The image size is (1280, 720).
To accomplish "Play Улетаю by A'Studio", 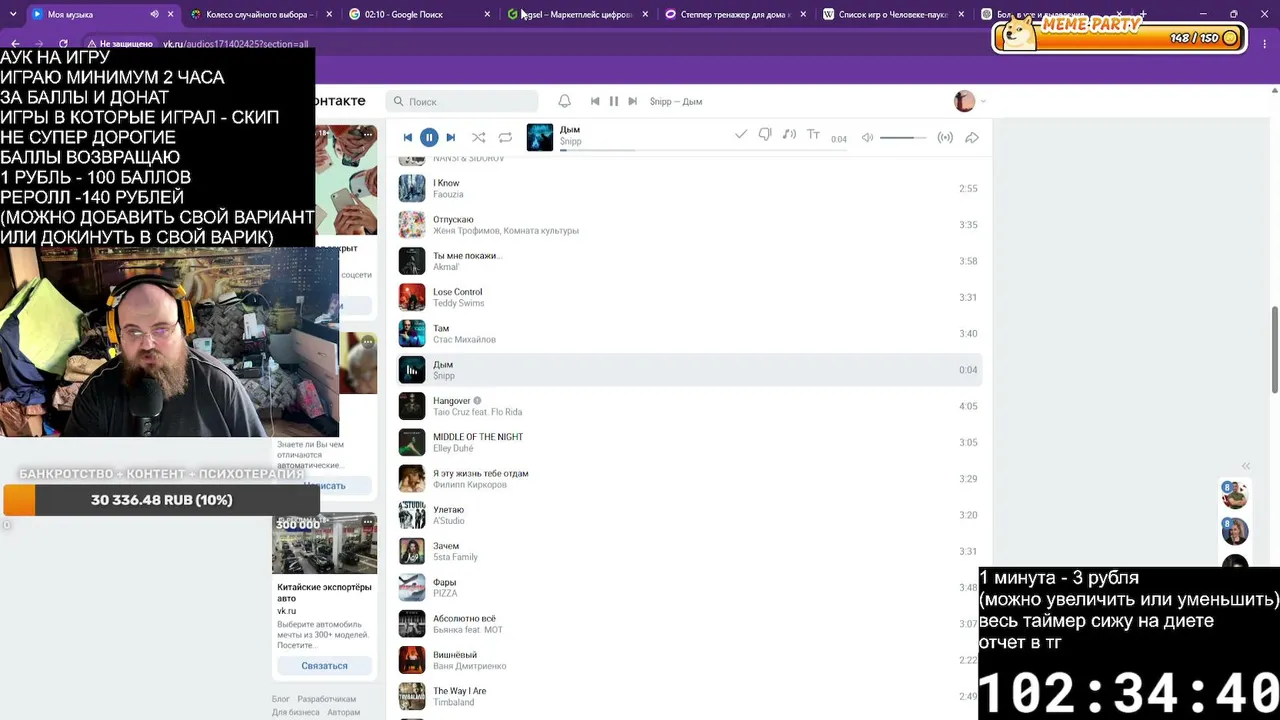I will pyautogui.click(x=690, y=515).
